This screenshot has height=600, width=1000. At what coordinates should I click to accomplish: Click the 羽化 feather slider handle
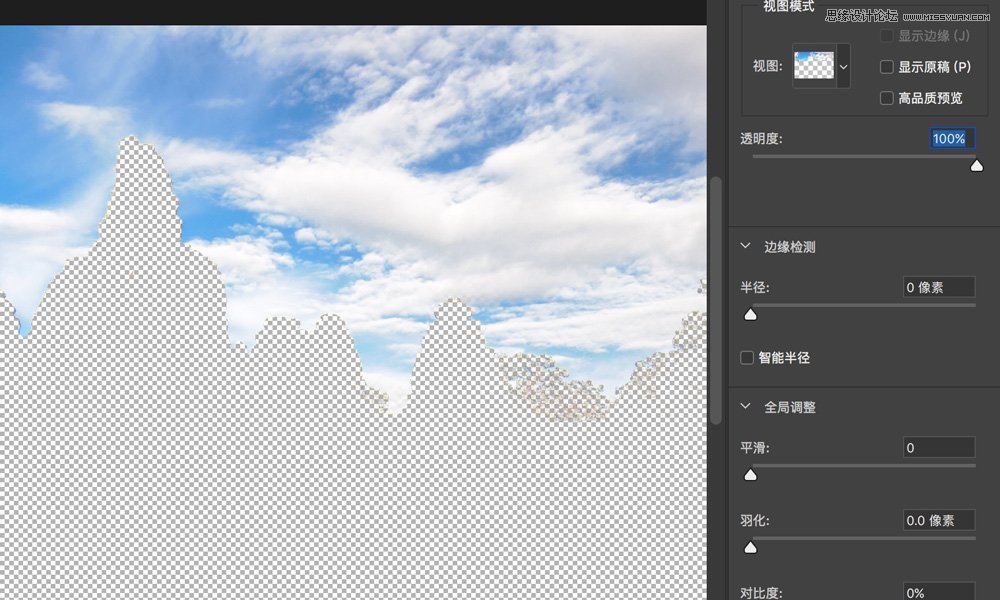pyautogui.click(x=751, y=547)
